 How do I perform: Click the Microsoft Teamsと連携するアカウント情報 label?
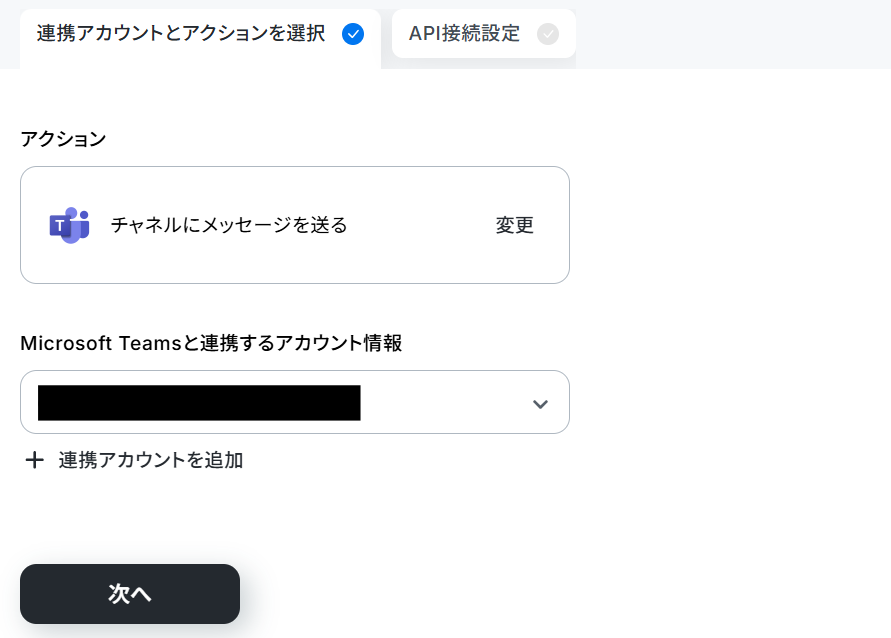[x=211, y=343]
